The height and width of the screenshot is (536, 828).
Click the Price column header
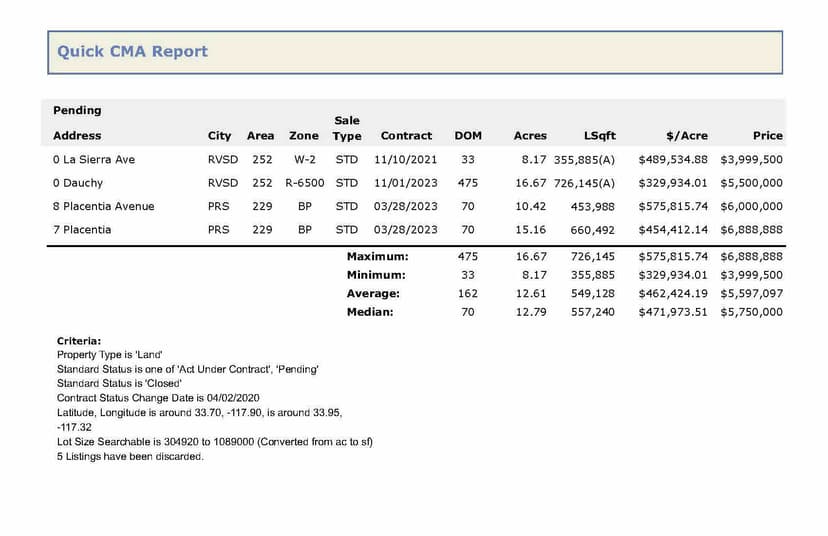(767, 135)
